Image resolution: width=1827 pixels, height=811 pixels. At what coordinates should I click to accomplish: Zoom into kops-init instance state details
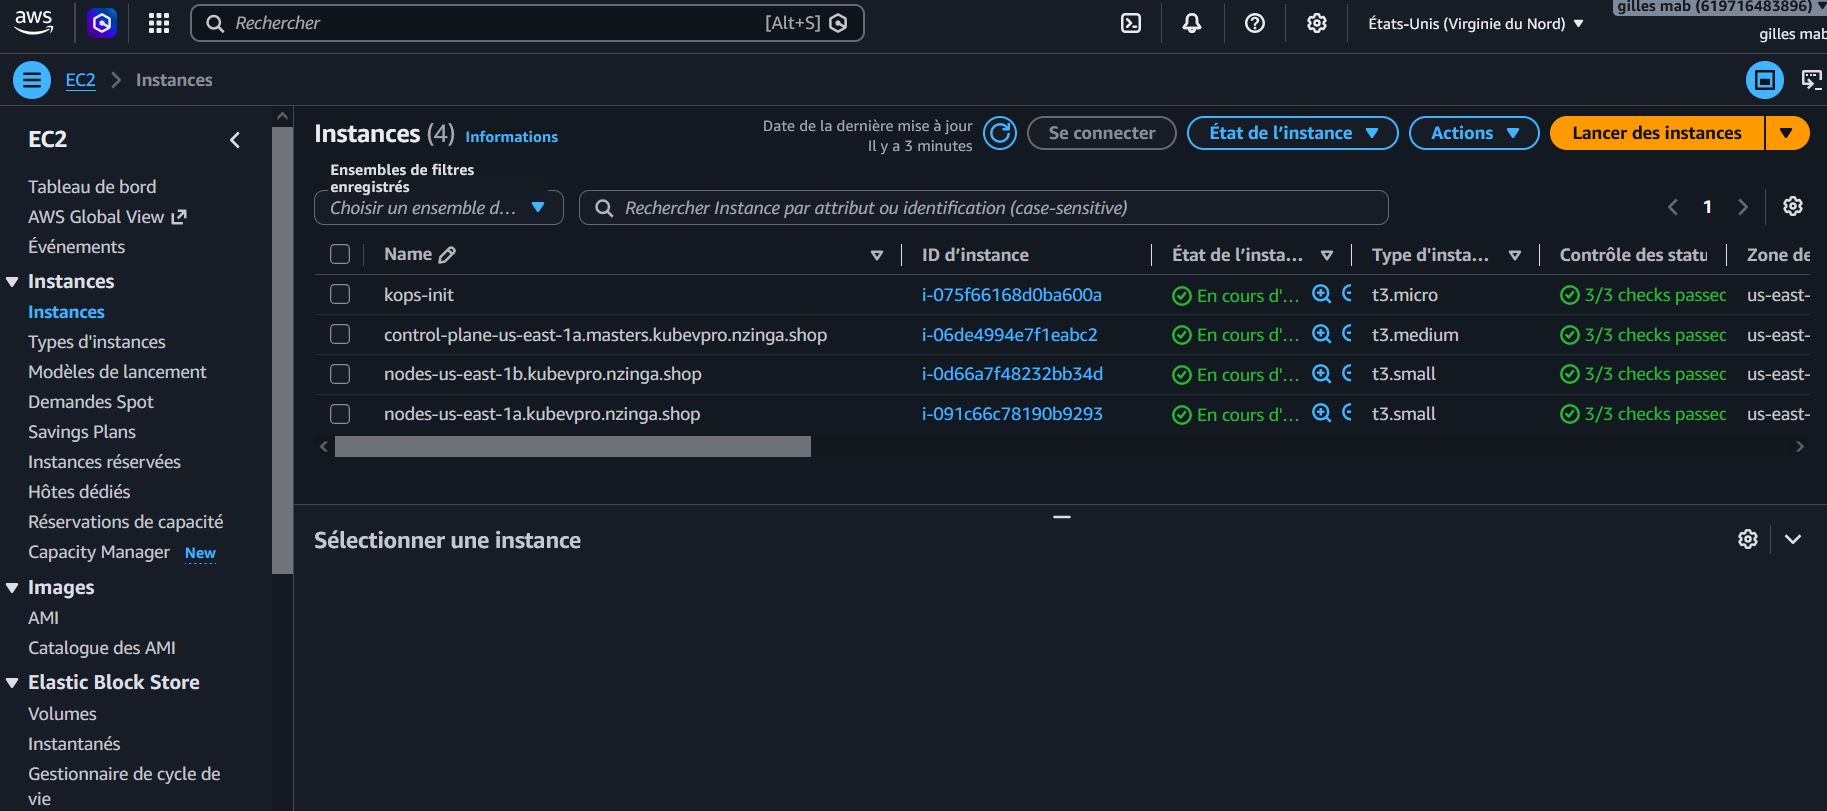(x=1322, y=294)
